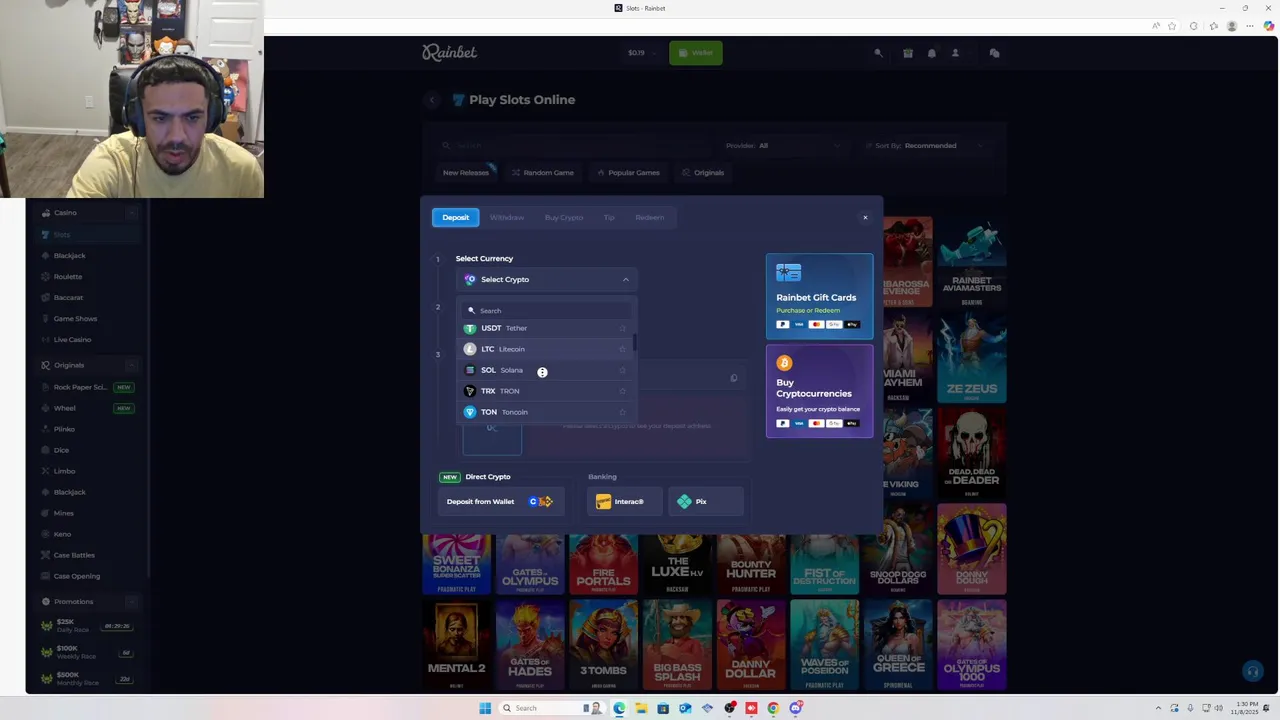Image resolution: width=1280 pixels, height=720 pixels.
Task: Star the TON Toncoin entry
Action: tap(622, 412)
